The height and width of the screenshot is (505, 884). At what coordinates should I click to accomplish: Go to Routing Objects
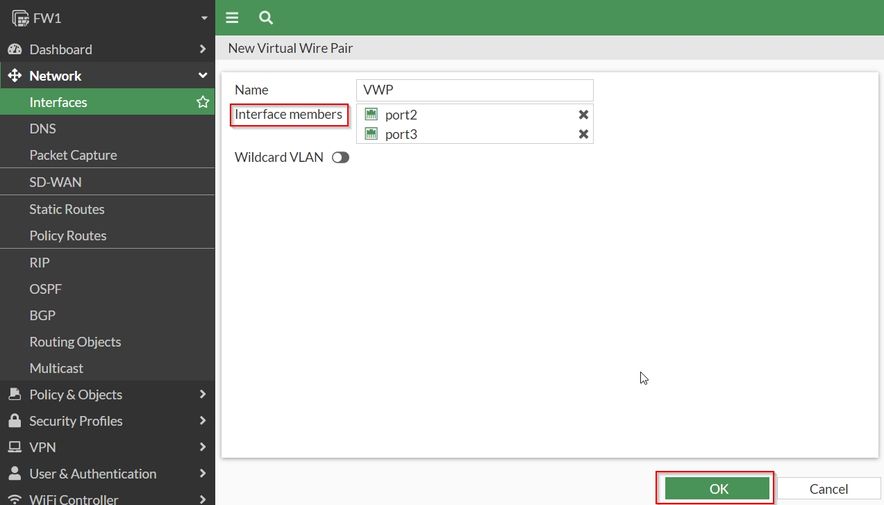(x=107, y=342)
